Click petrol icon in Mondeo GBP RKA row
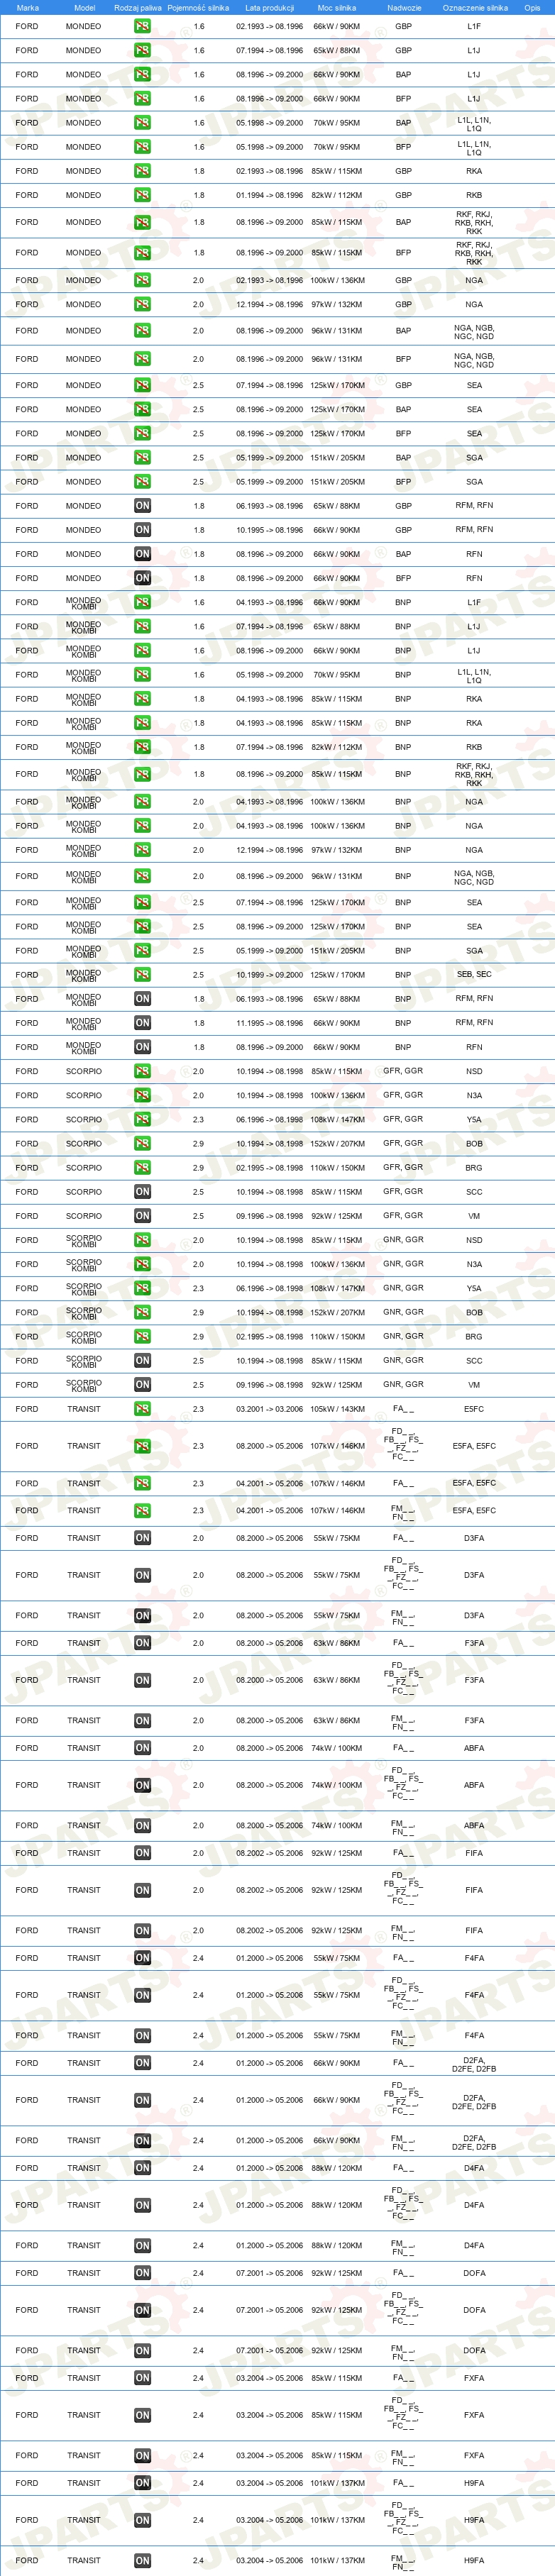This screenshot has width=555, height=2576. (x=142, y=171)
